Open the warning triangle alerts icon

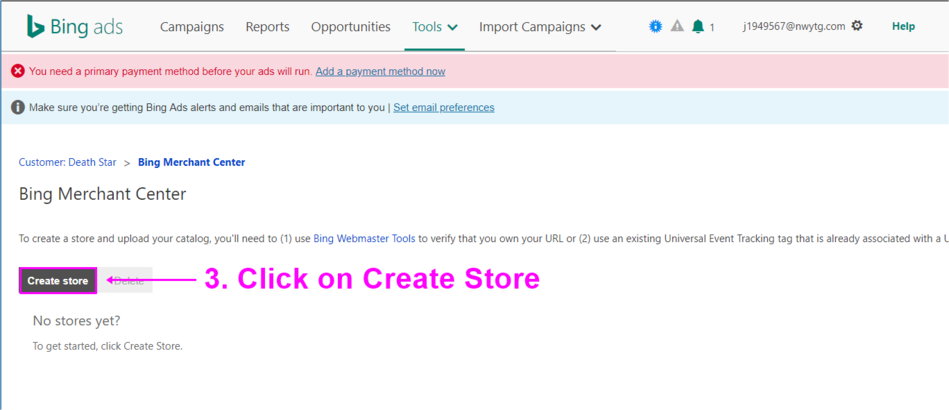(677, 27)
